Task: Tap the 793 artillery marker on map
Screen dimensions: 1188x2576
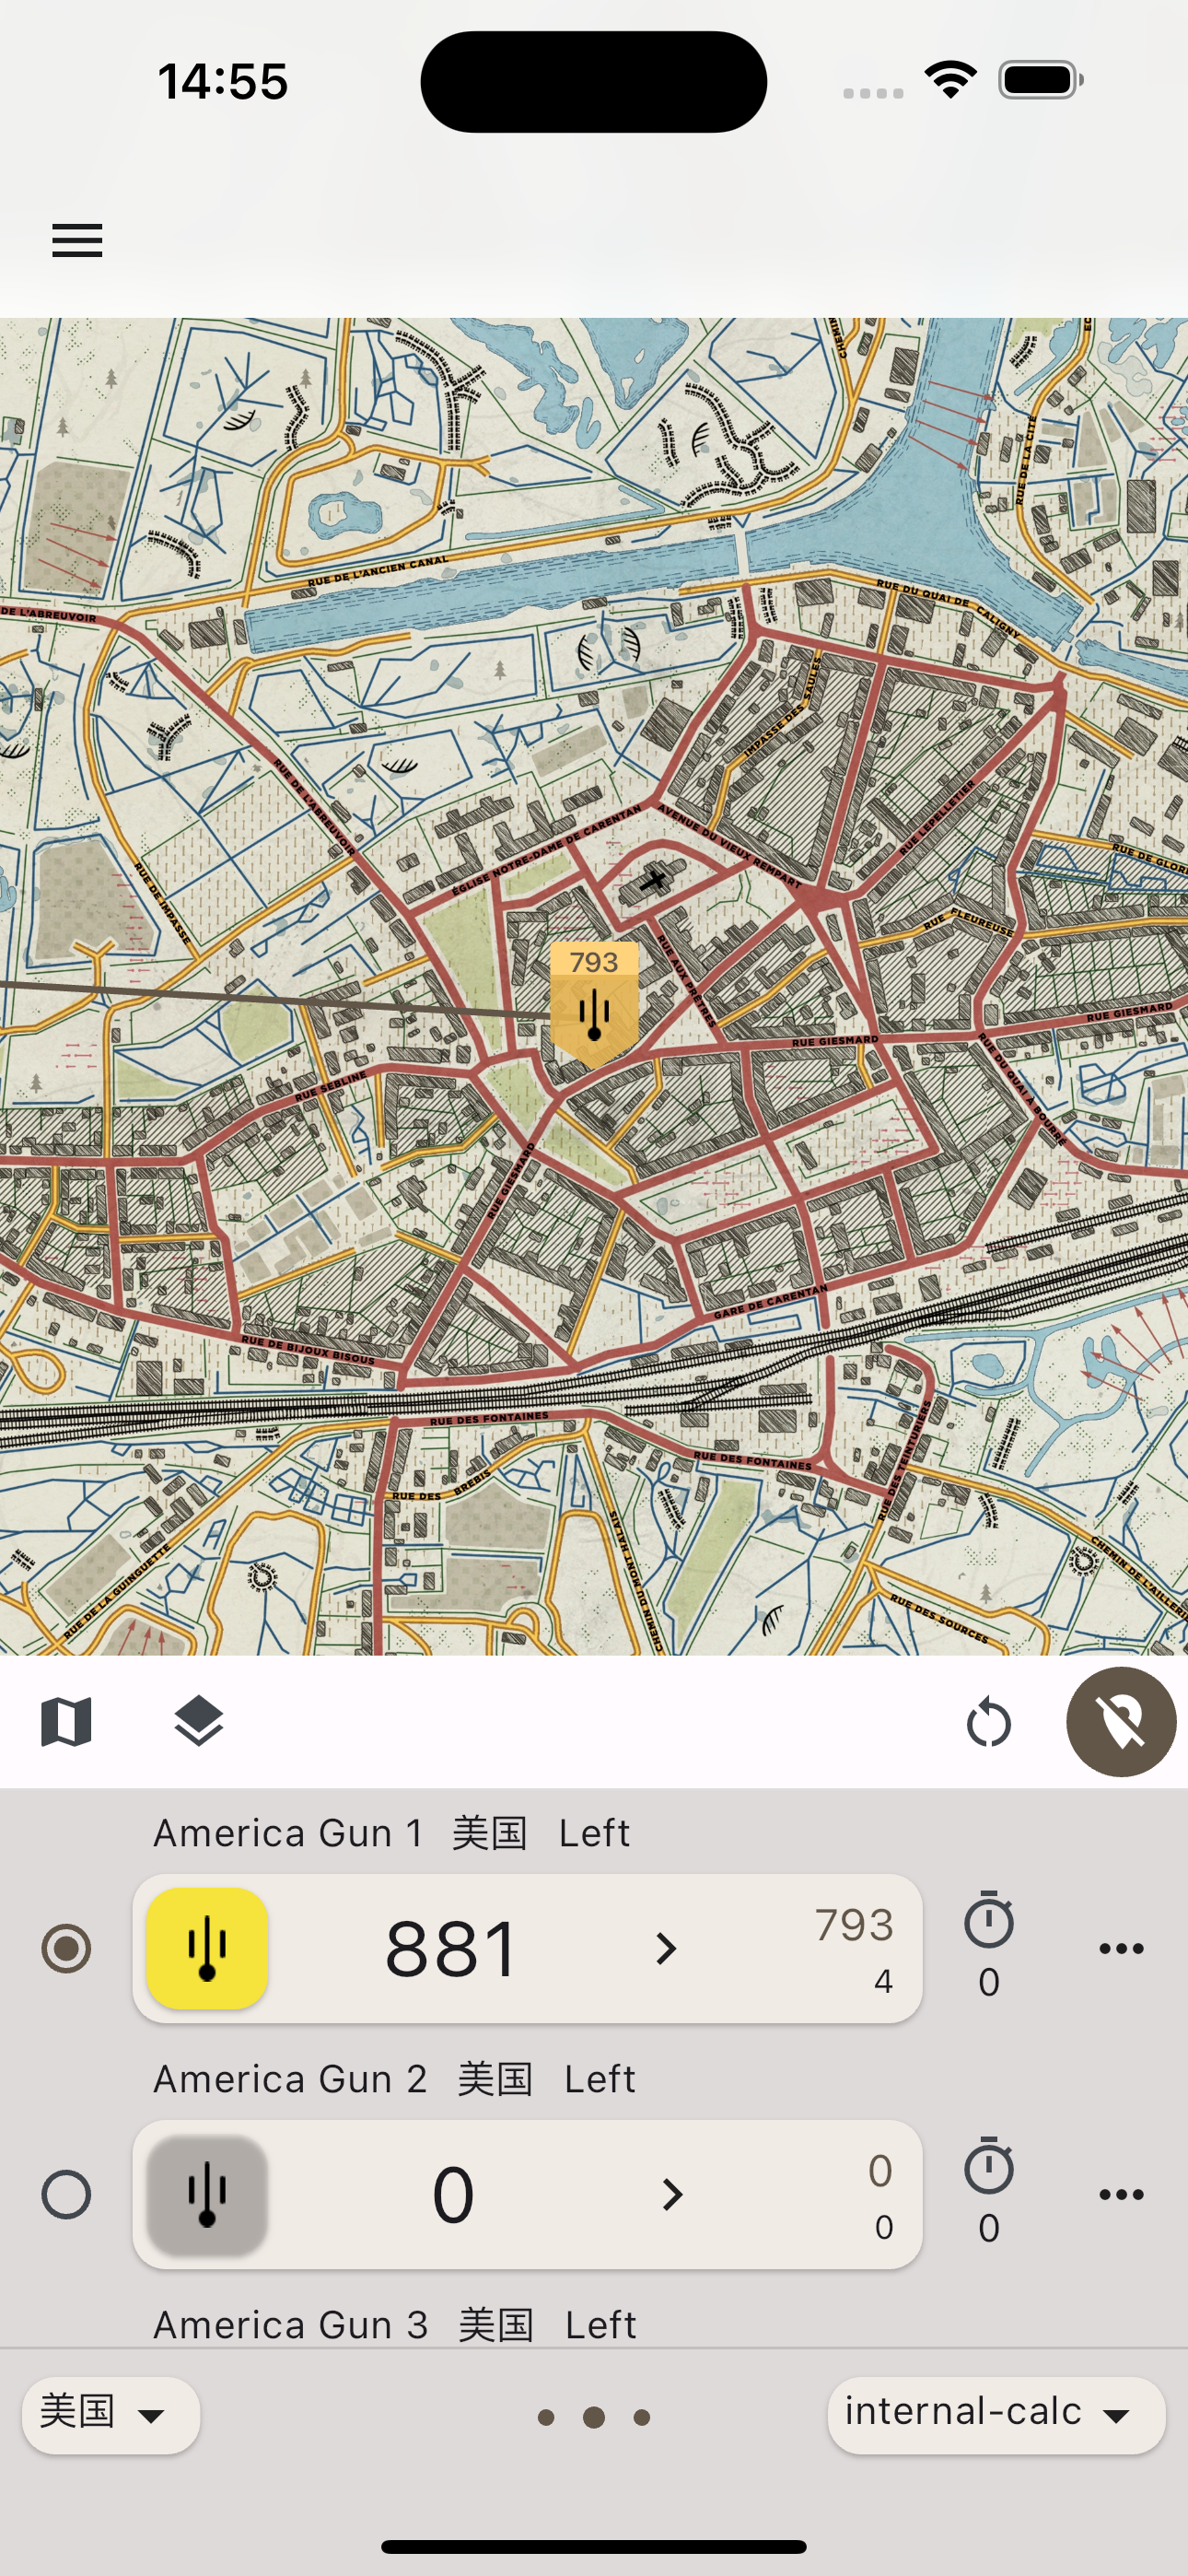Action: 594,1003
